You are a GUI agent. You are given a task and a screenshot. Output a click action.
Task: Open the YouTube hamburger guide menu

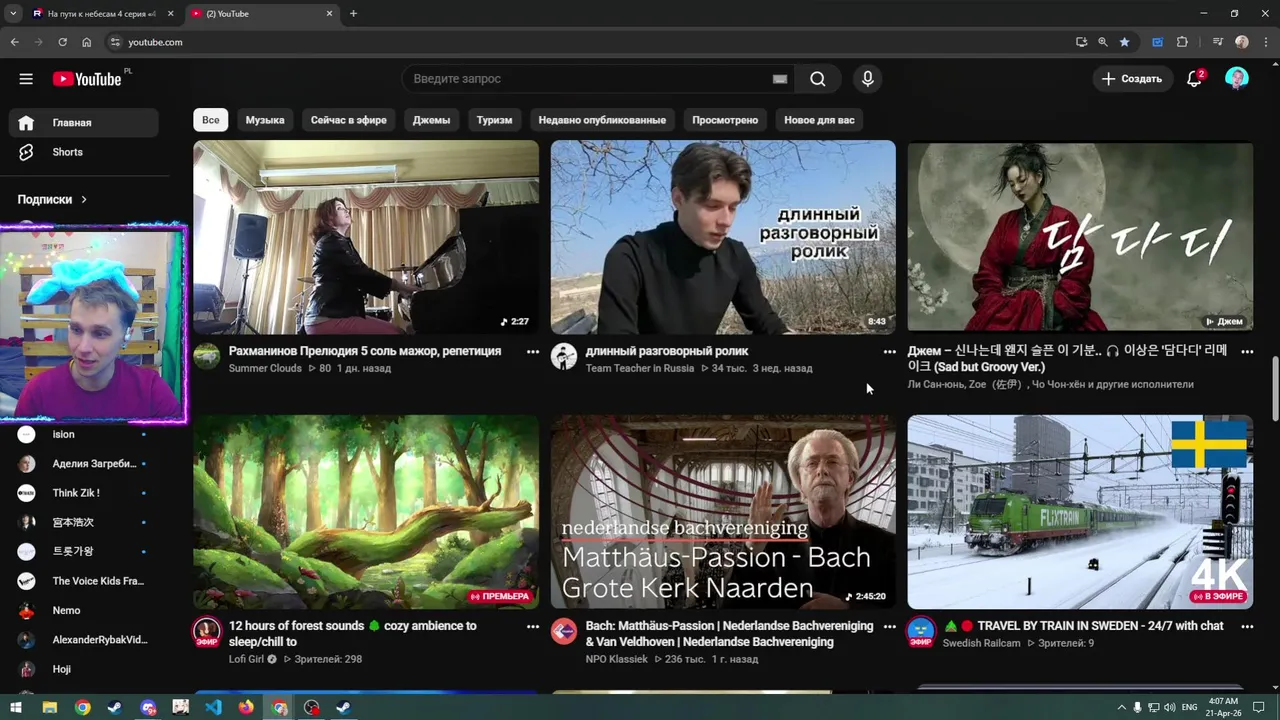point(26,79)
